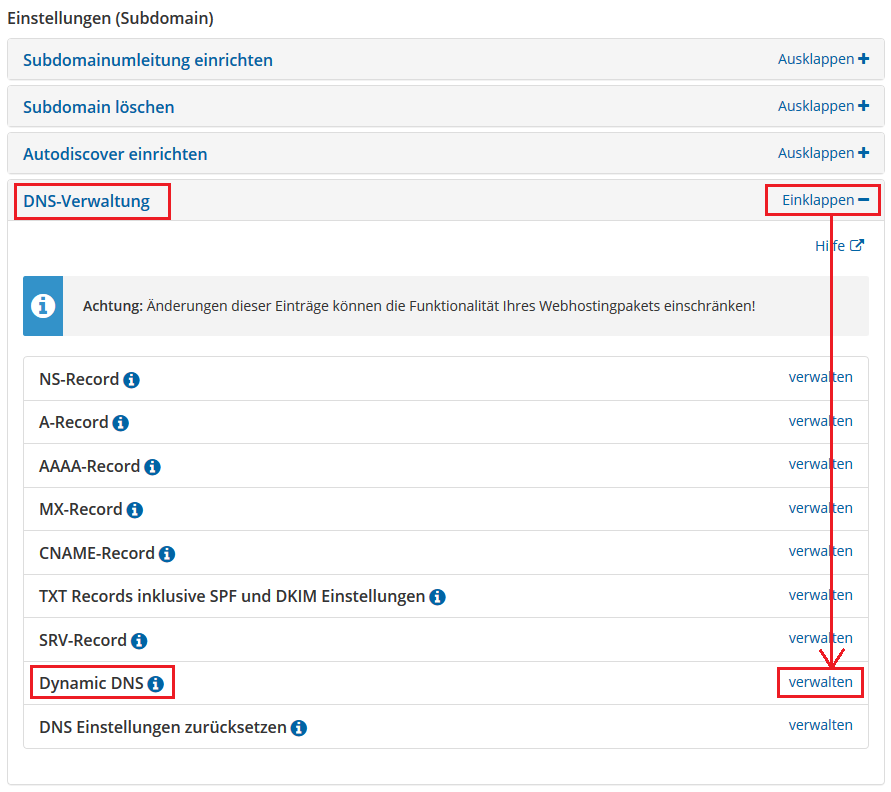Click the DNS Einstellungen zurücksetzen label

(163, 727)
